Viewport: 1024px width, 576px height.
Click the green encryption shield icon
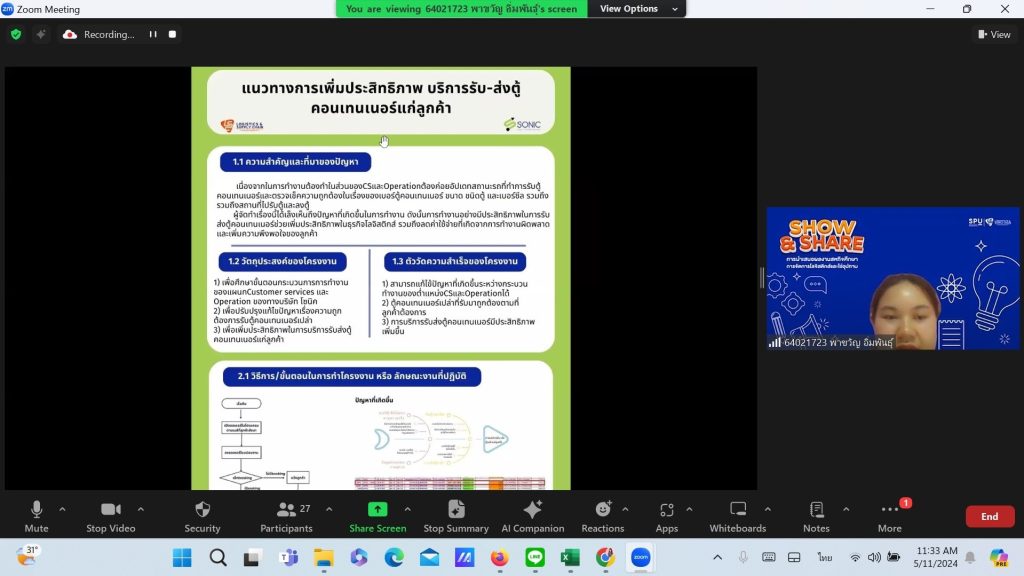(16, 34)
